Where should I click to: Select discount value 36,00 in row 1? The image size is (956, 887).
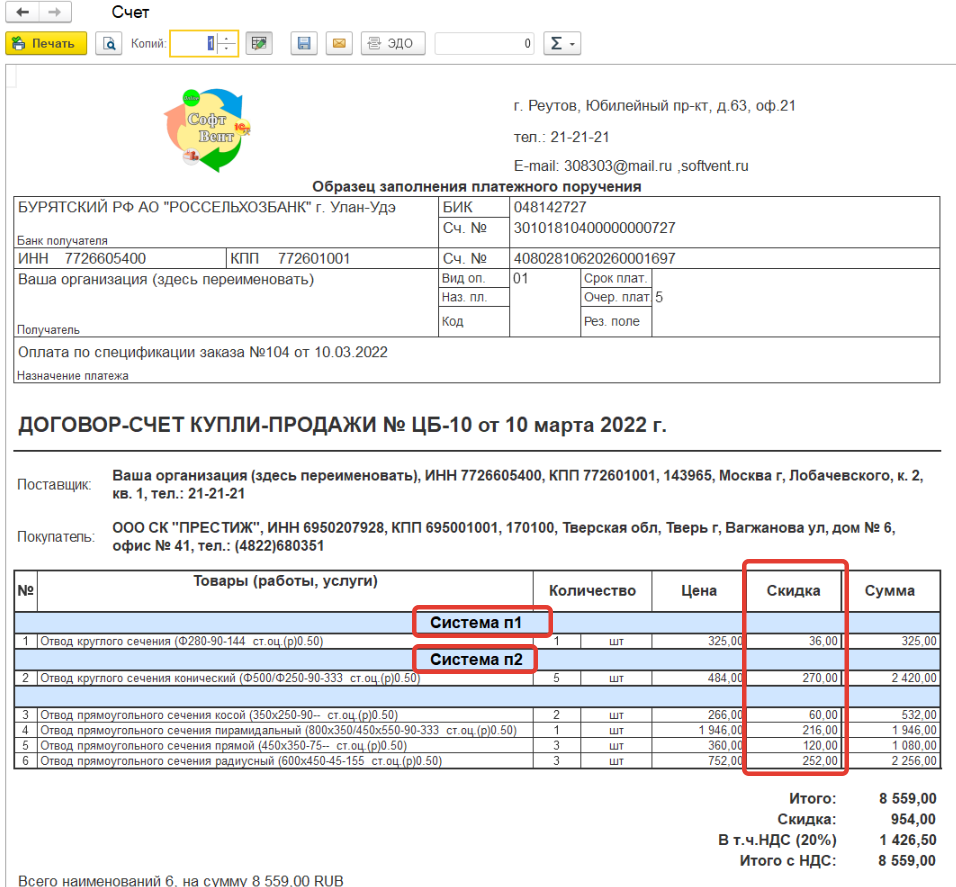pyautogui.click(x=823, y=641)
